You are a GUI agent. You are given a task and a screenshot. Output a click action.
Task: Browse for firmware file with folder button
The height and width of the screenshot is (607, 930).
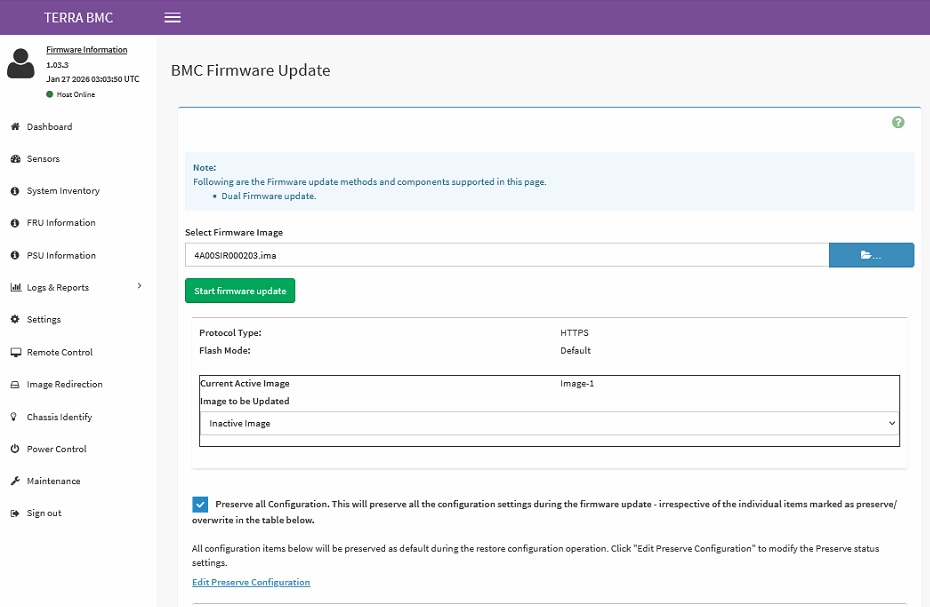point(871,255)
